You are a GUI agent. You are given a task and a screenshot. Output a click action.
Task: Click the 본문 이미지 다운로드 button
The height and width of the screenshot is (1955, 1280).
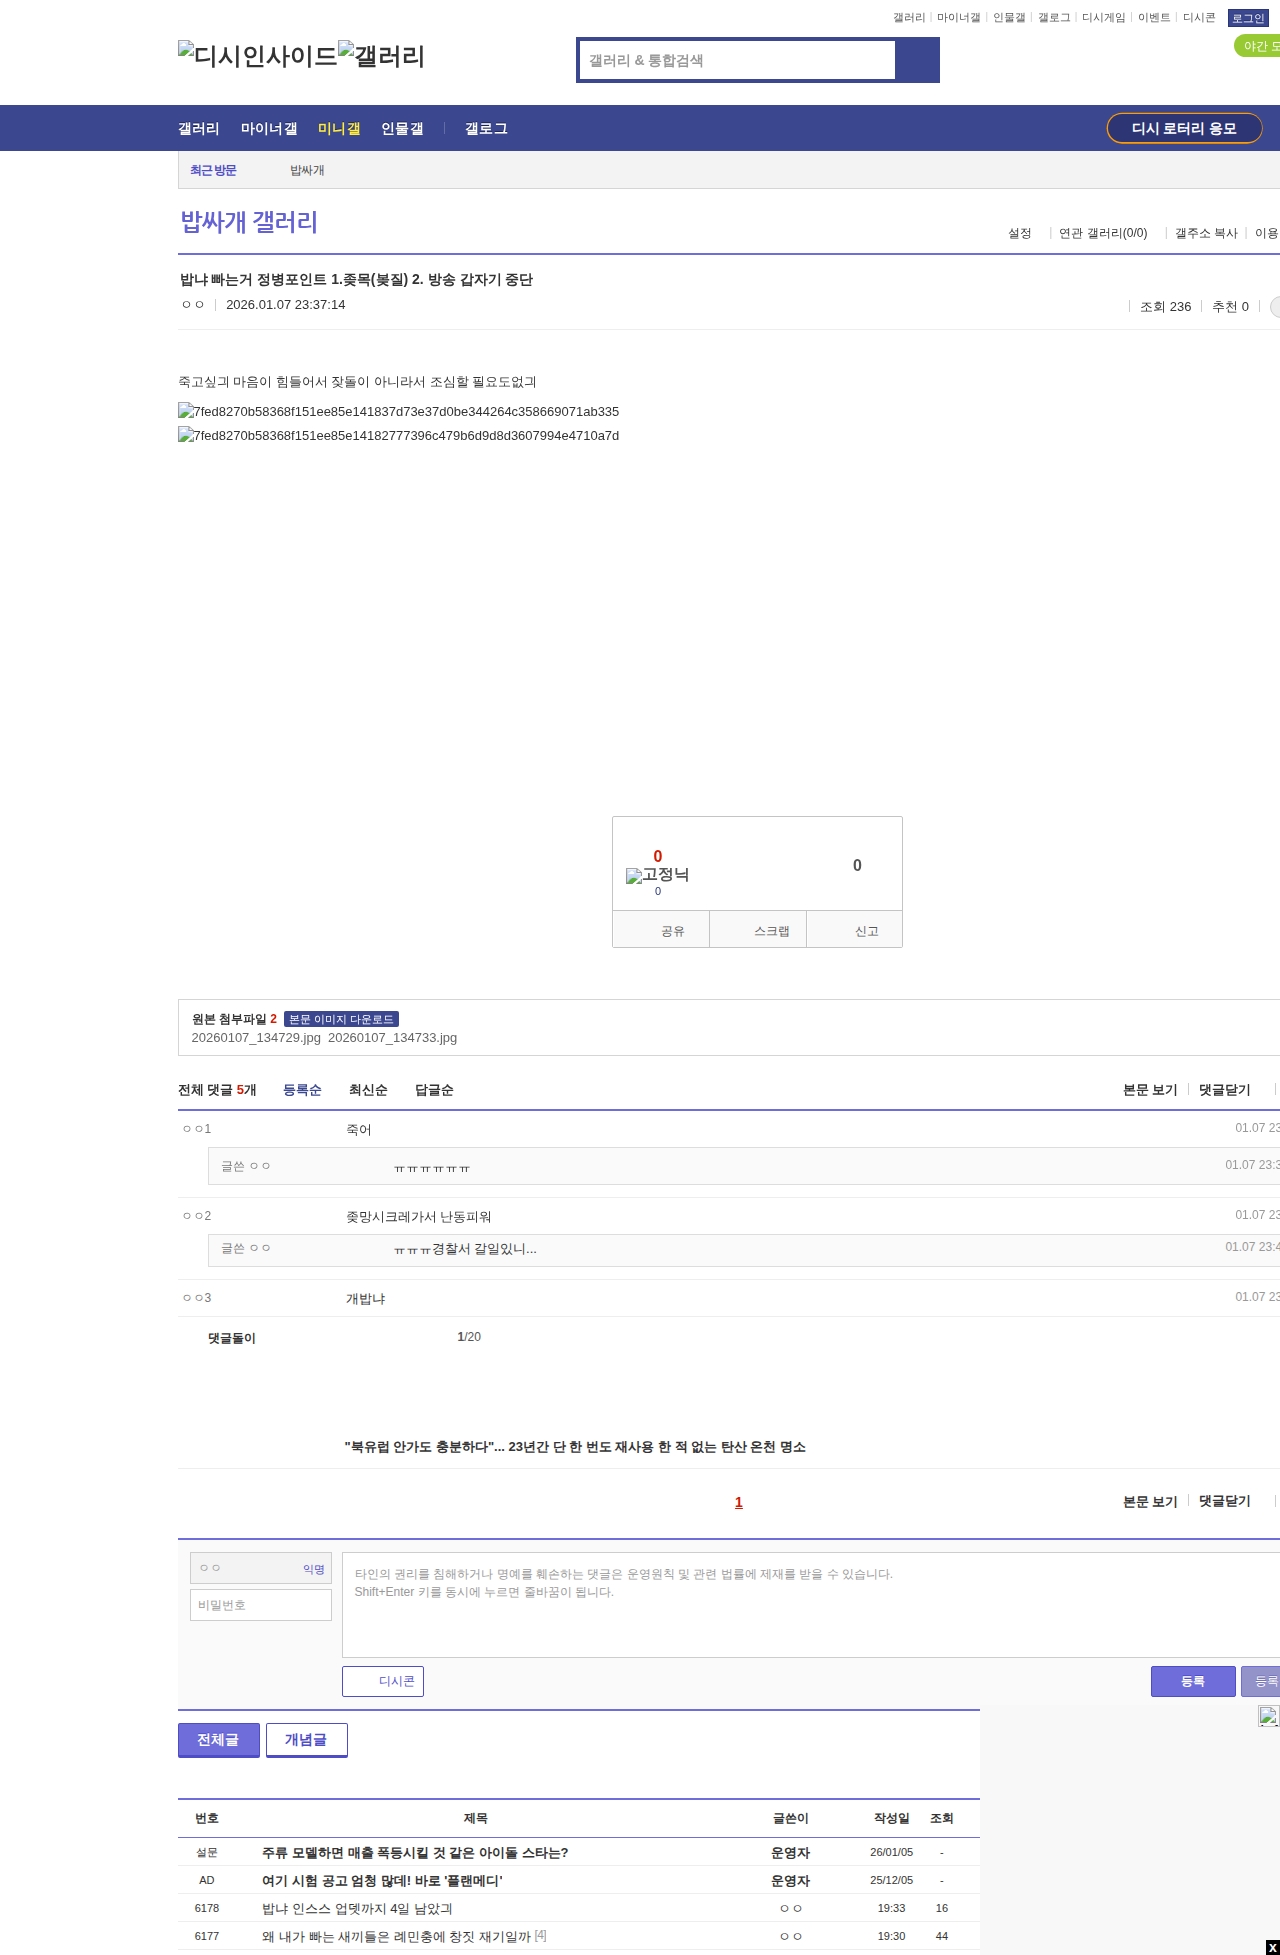341,1019
